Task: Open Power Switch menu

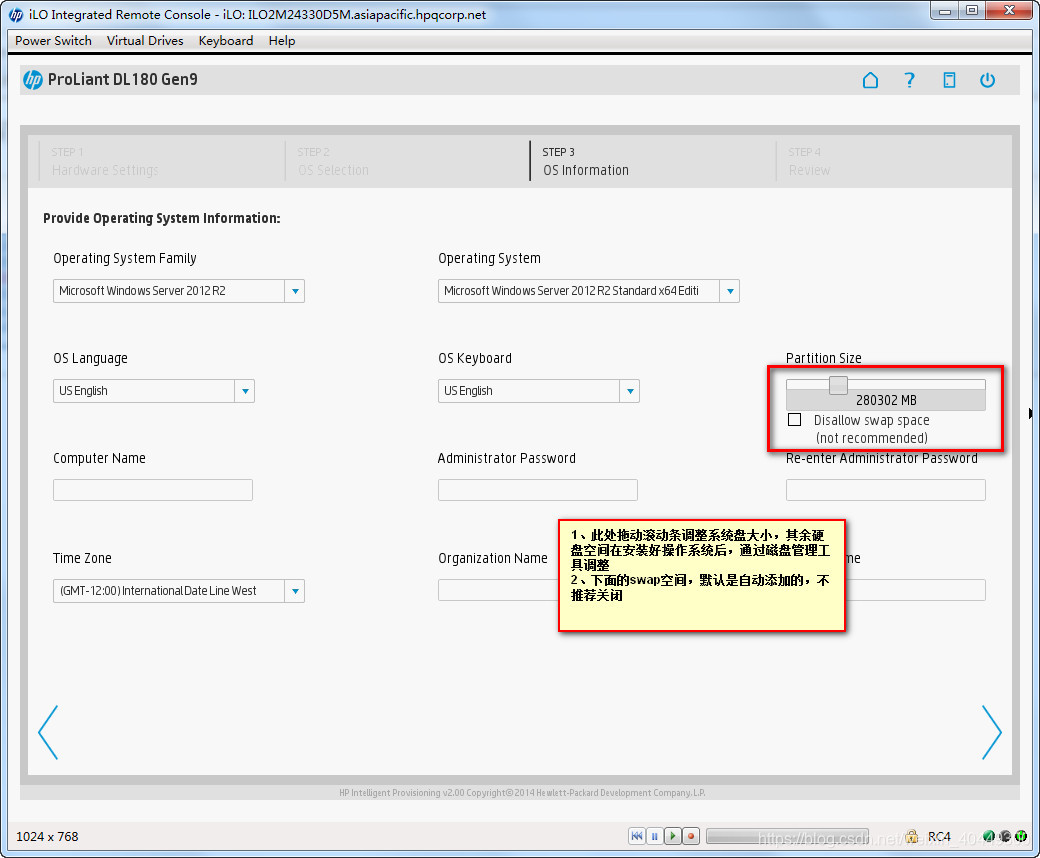Action: tap(53, 40)
